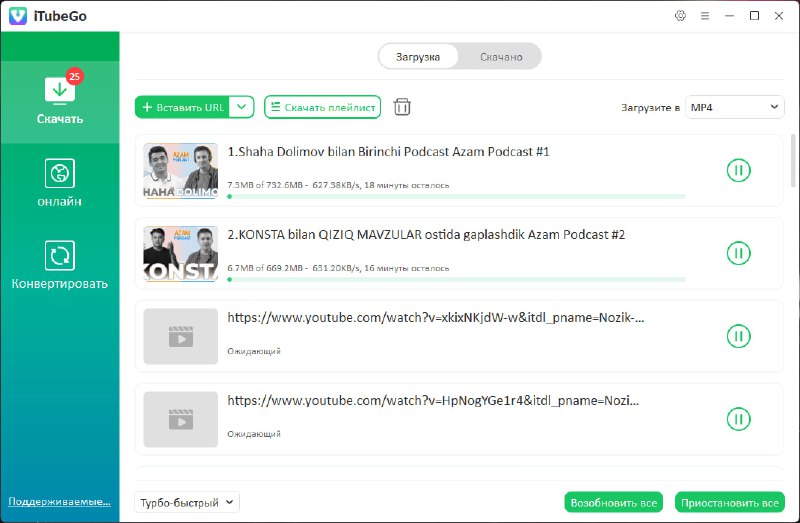
Task: Minimize the iTubeGo window
Action: pyautogui.click(x=730, y=16)
